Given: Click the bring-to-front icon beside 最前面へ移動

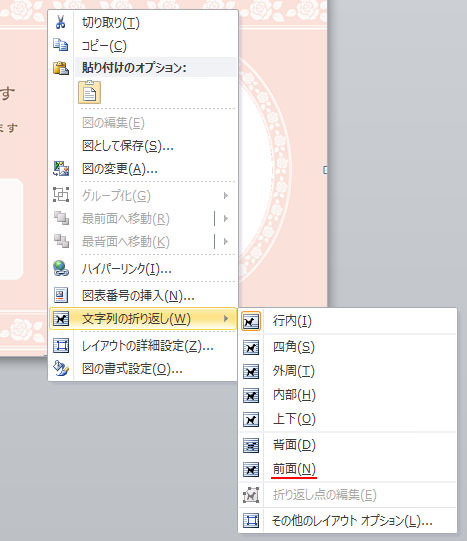Looking at the screenshot, I should coord(61,218).
